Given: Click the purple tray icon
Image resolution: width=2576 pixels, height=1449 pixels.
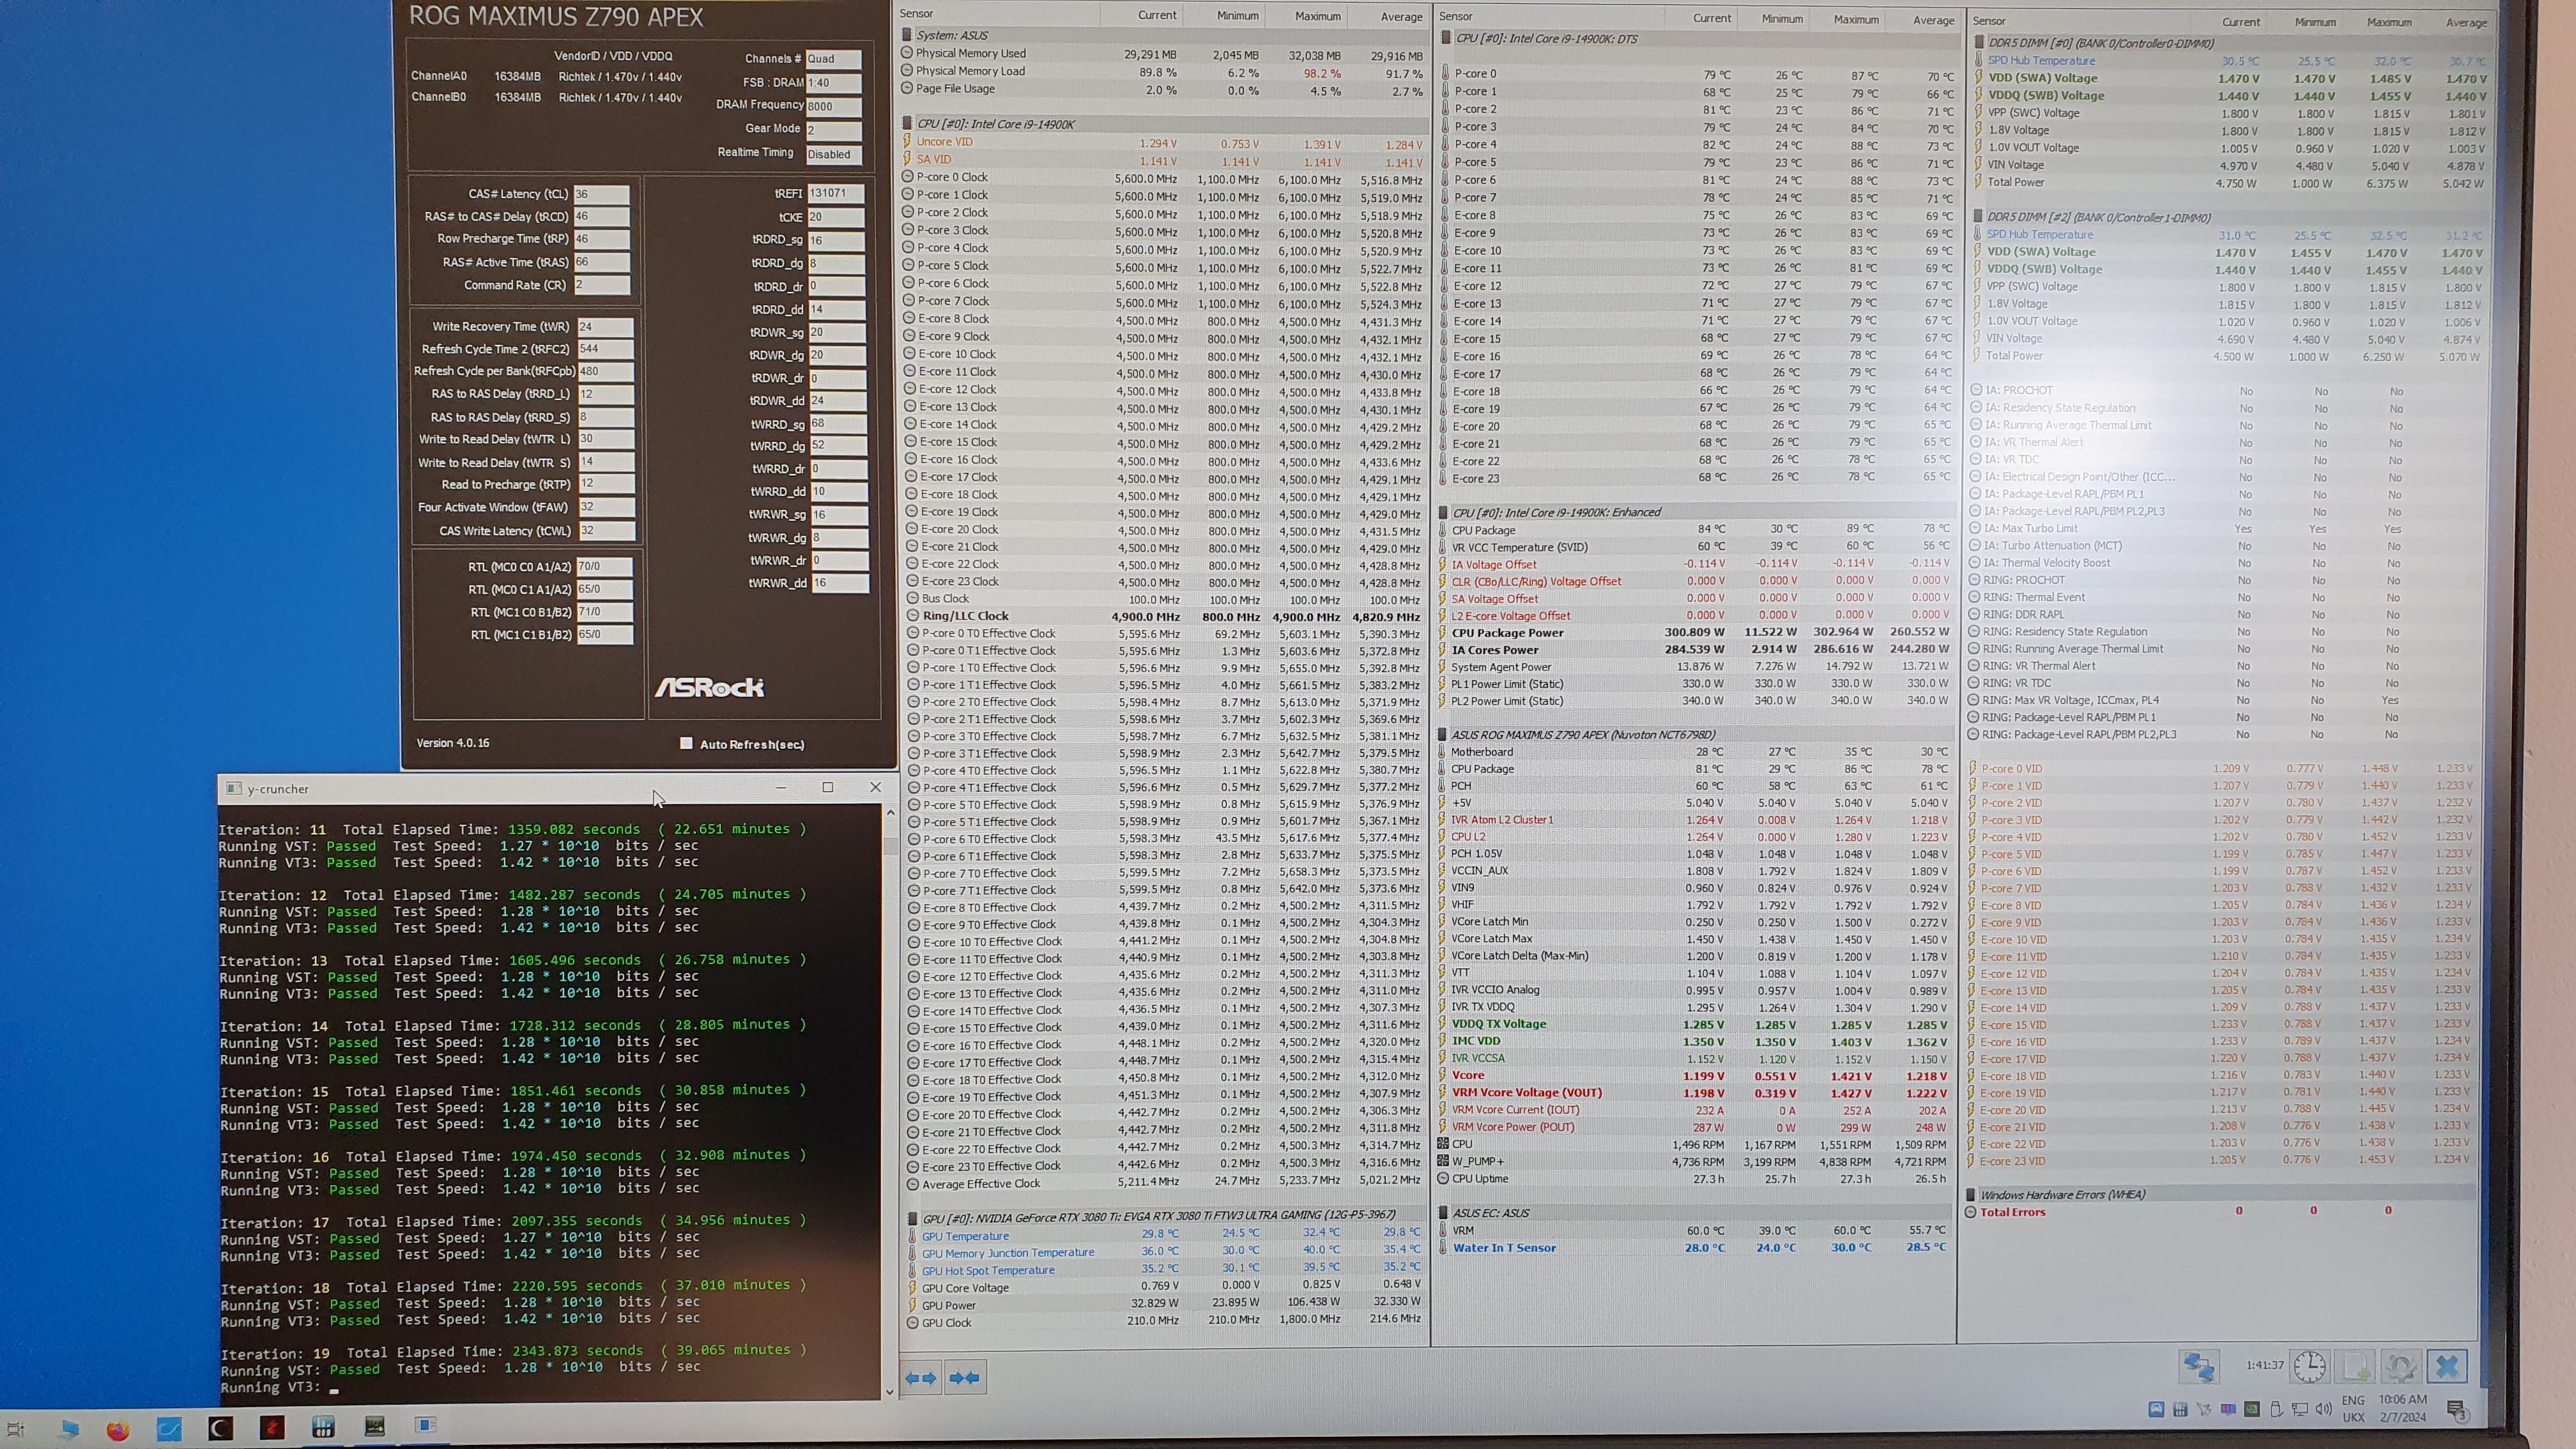Looking at the screenshot, I should pos(2228,1409).
